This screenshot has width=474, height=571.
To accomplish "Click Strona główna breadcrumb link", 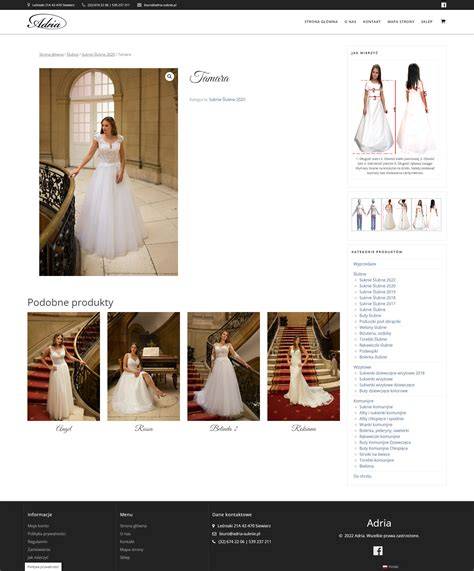I will click(x=51, y=54).
